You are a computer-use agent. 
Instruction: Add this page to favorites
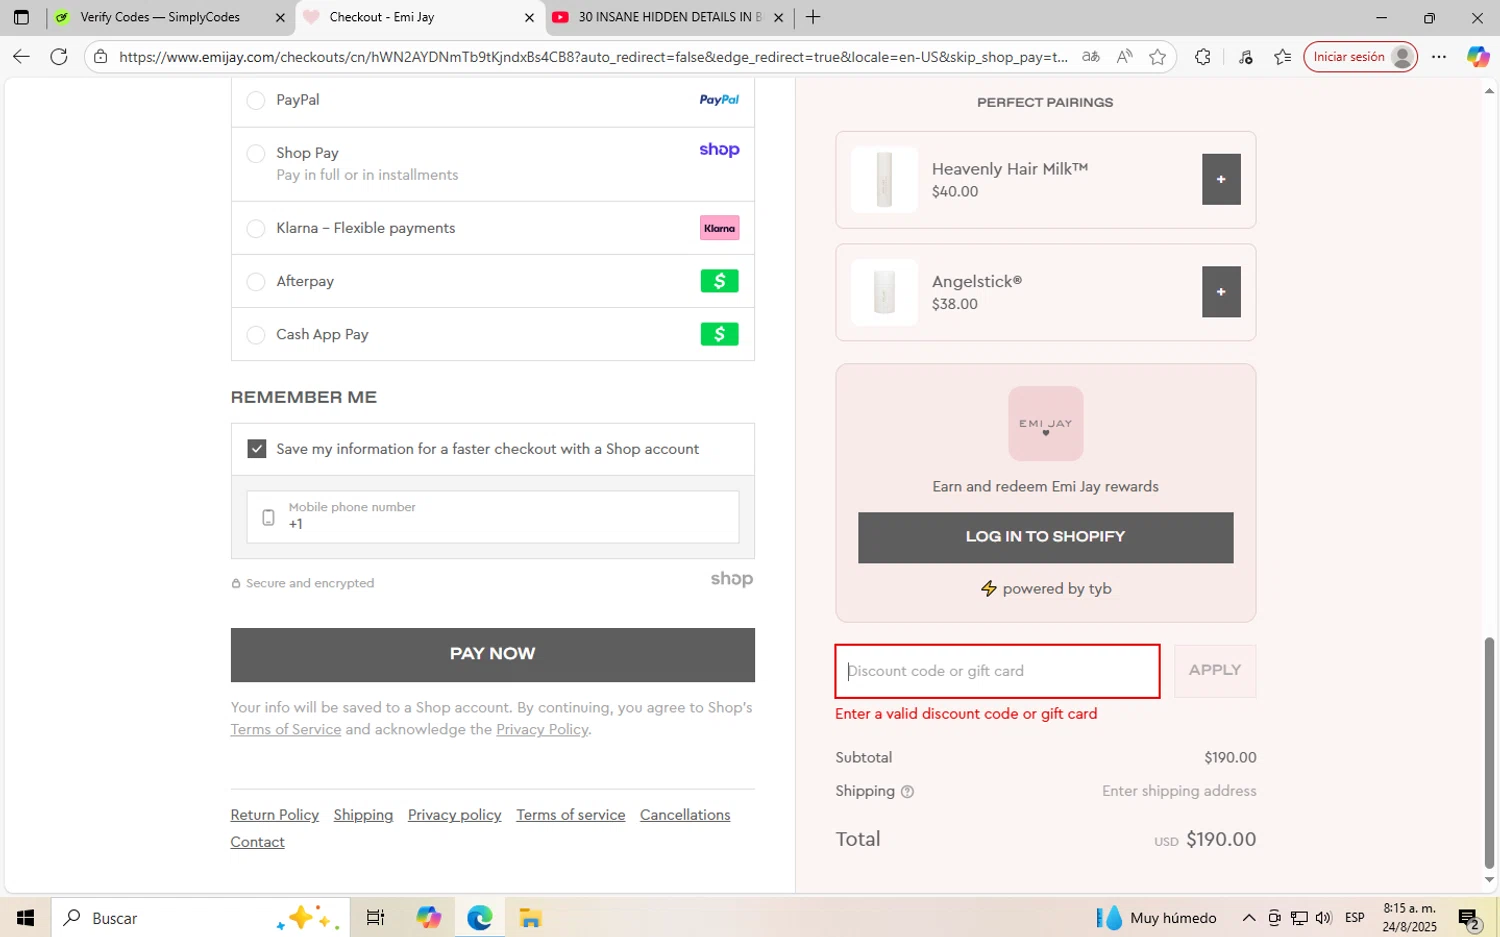(x=1158, y=57)
